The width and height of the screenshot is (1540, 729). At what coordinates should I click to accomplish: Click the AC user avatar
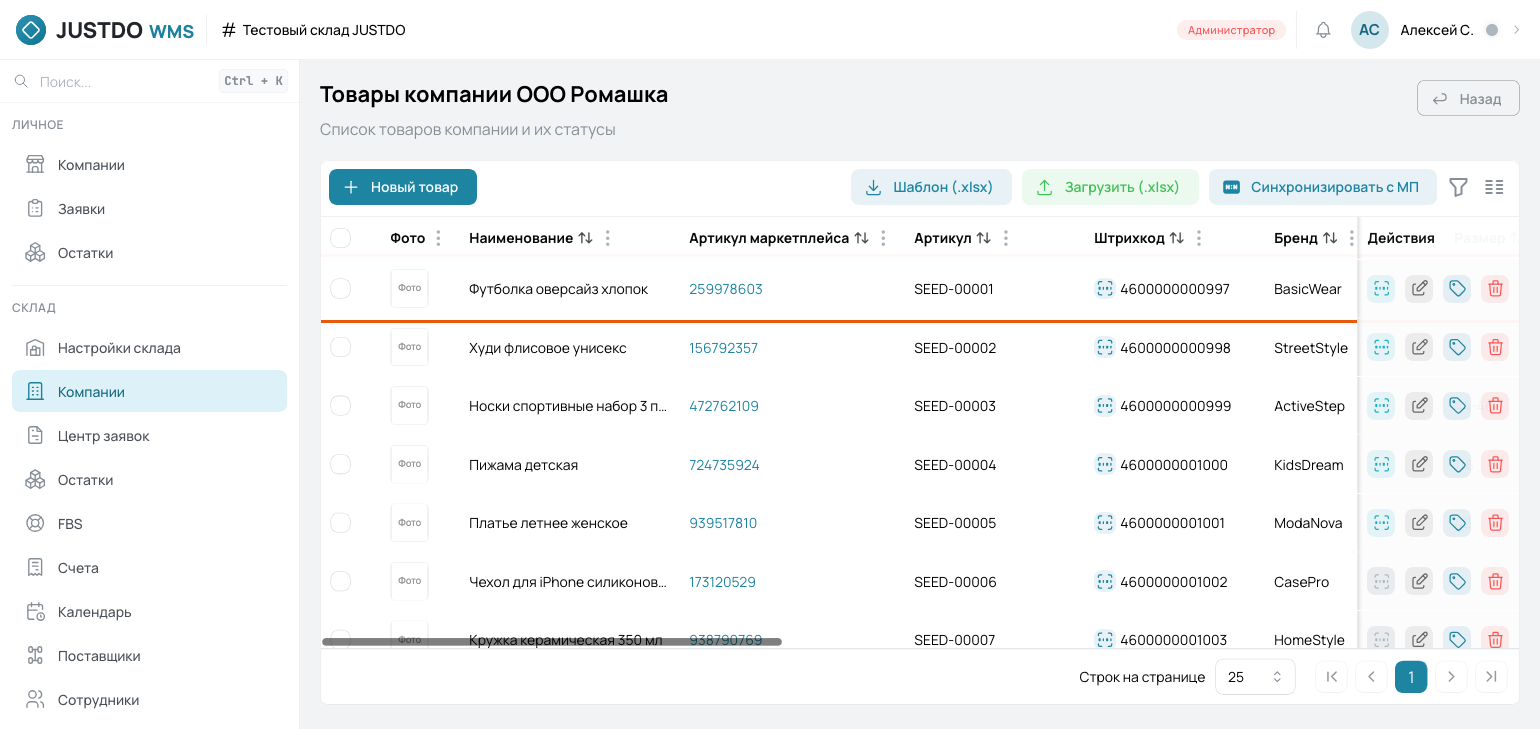click(x=1369, y=30)
